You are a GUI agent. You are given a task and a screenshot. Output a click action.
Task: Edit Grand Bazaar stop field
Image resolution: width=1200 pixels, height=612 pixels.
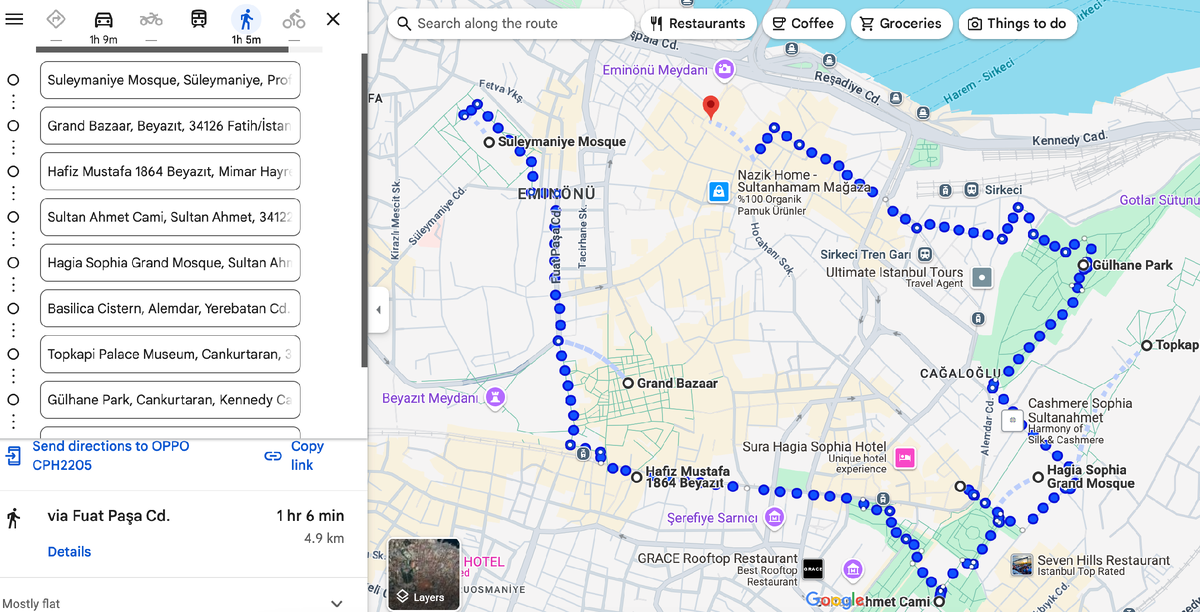click(x=170, y=126)
